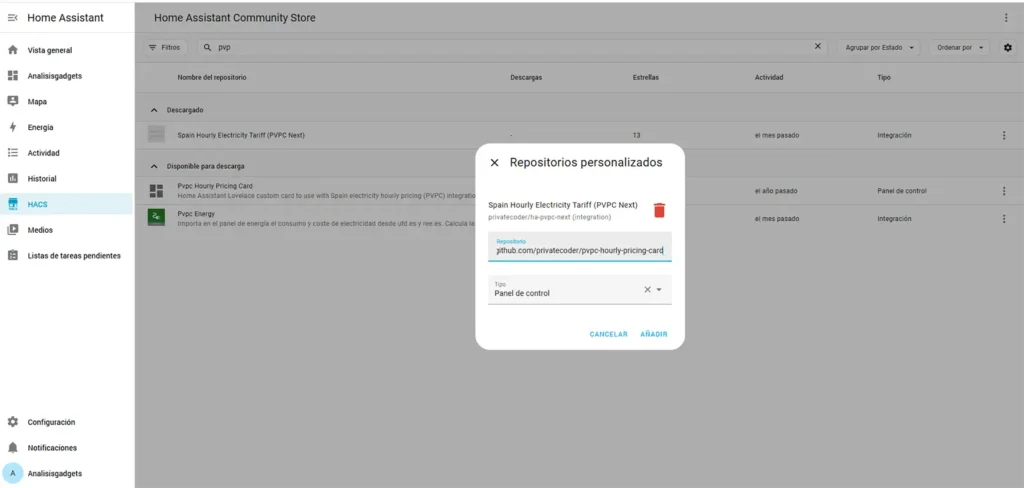
Task: Expand the Tipo dropdown arrow
Action: 659,289
